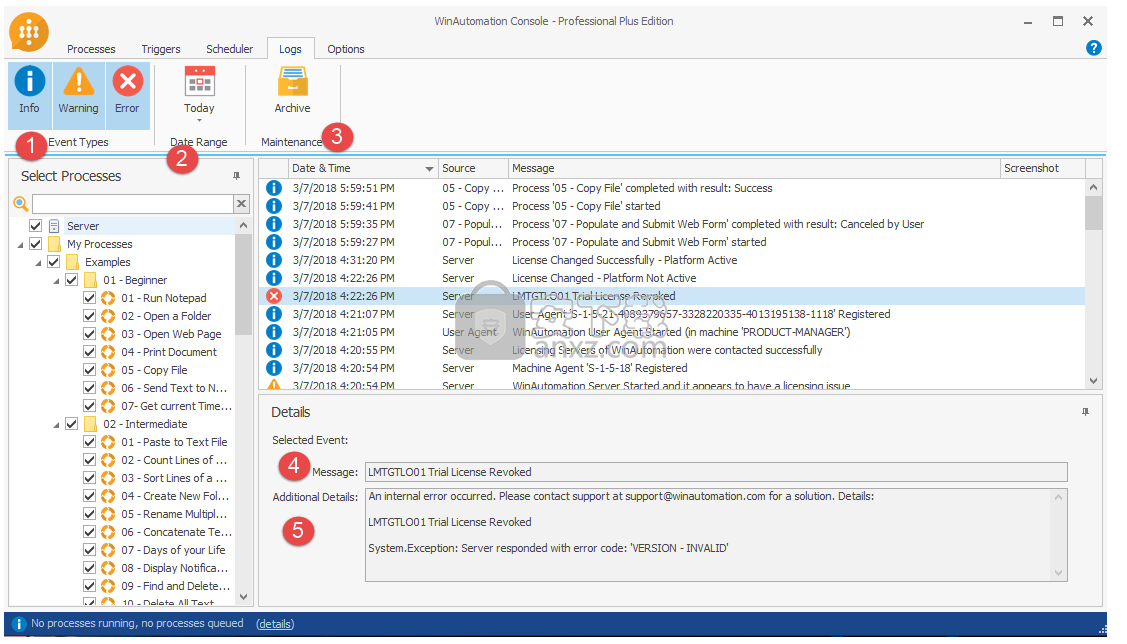Switch to the Triggers tab
The image size is (1127, 644).
[161, 49]
